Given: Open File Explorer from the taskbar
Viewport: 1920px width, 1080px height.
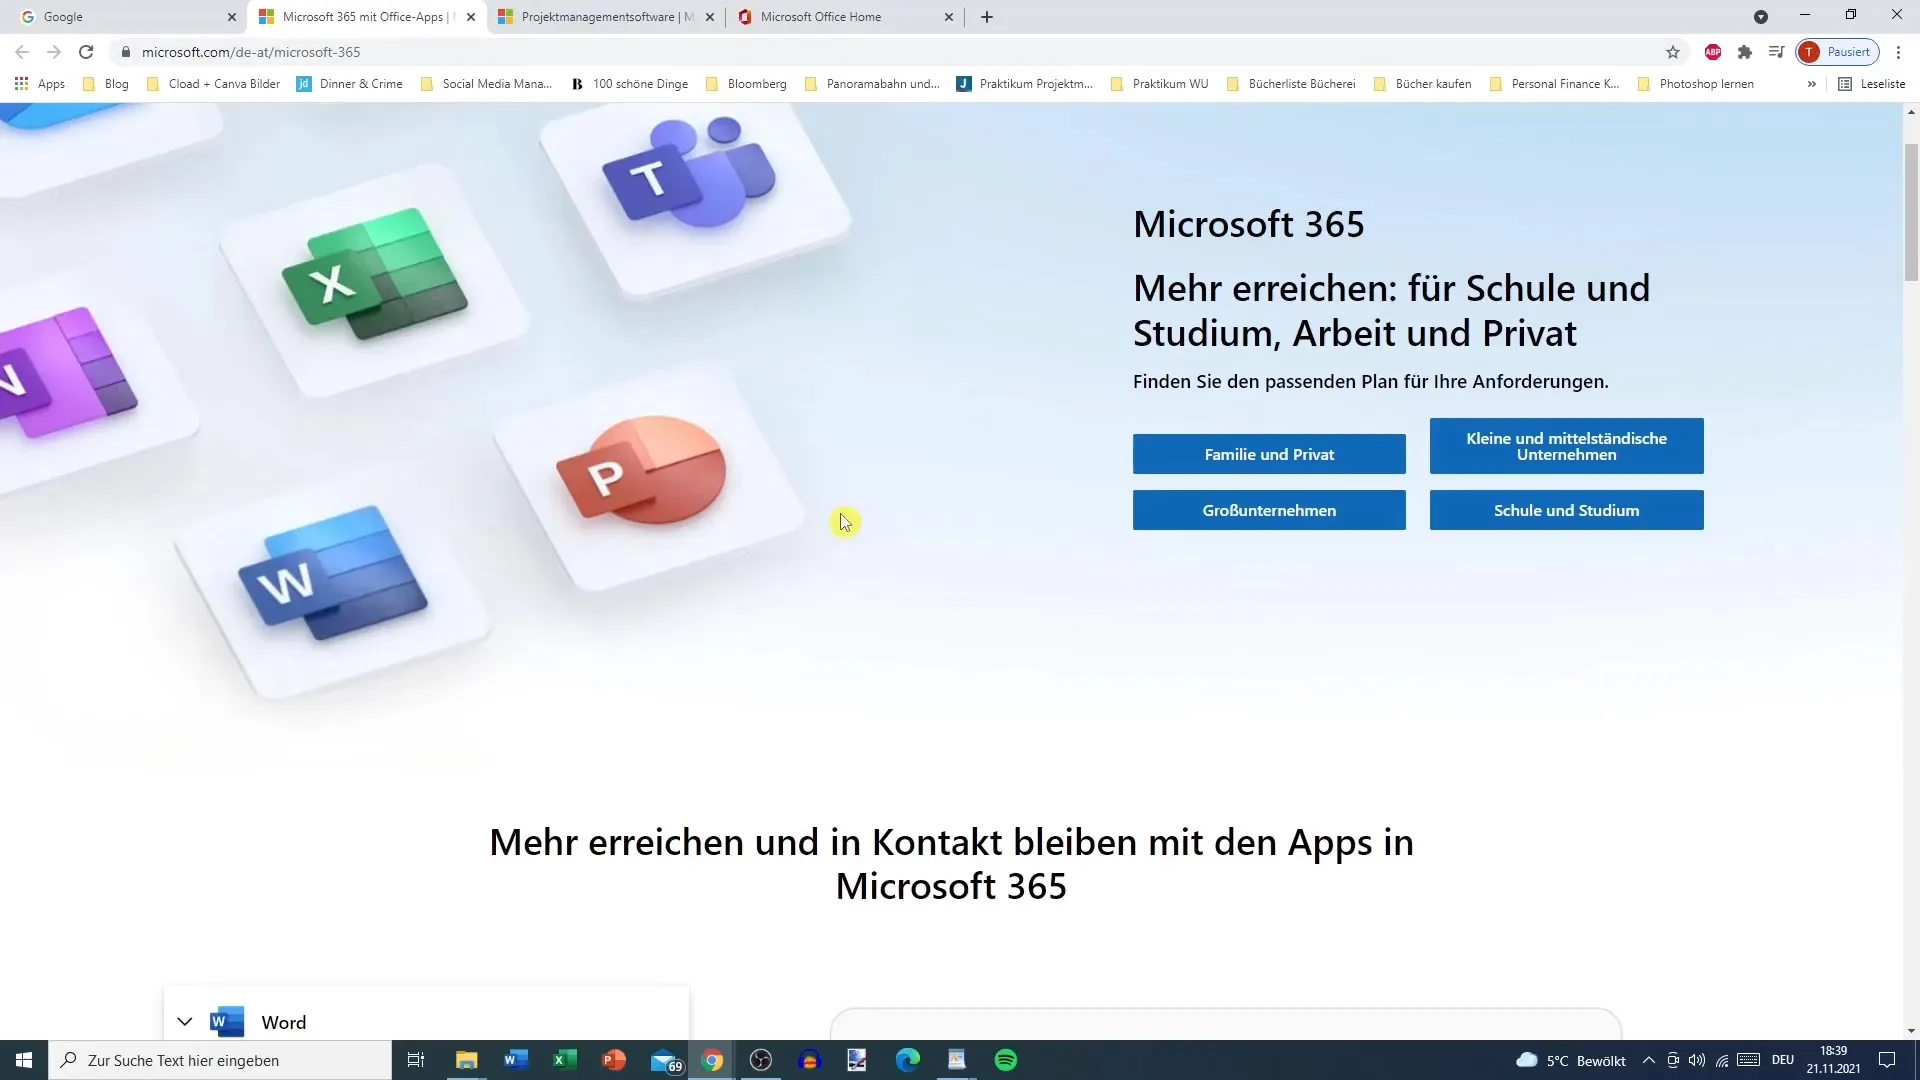Looking at the screenshot, I should click(466, 1060).
